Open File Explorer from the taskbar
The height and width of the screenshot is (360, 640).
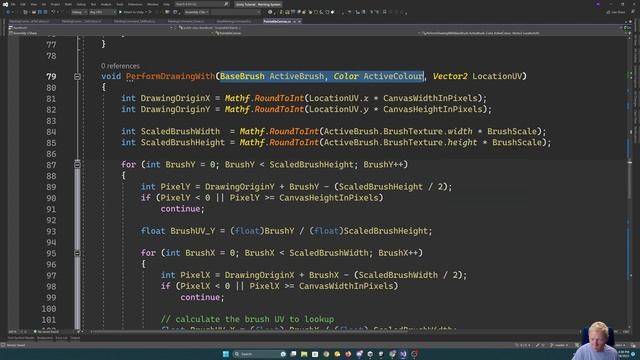pos(304,354)
